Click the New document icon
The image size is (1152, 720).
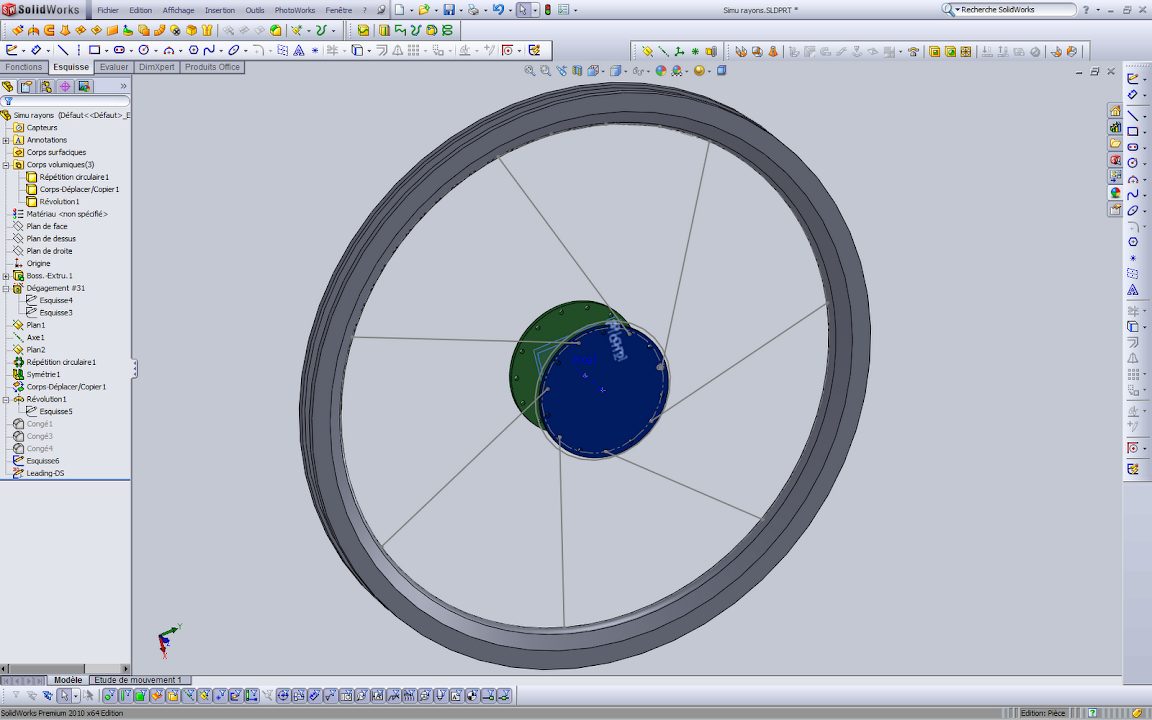pyautogui.click(x=400, y=10)
